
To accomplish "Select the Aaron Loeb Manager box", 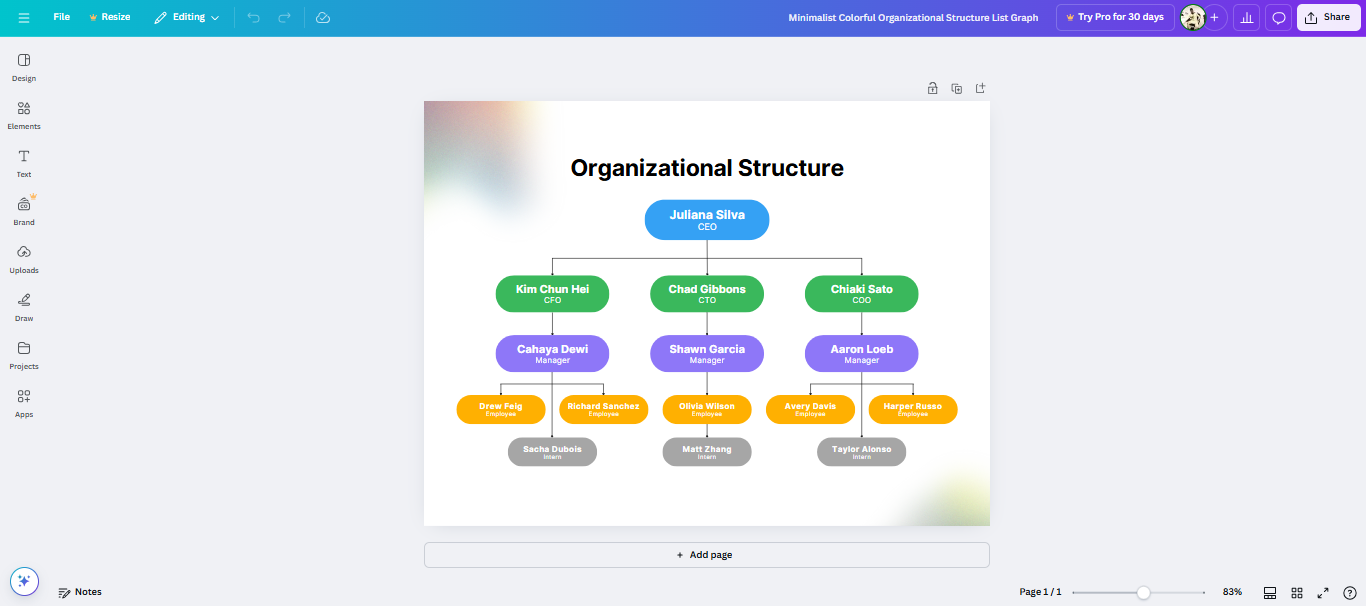I will pyautogui.click(x=861, y=354).
